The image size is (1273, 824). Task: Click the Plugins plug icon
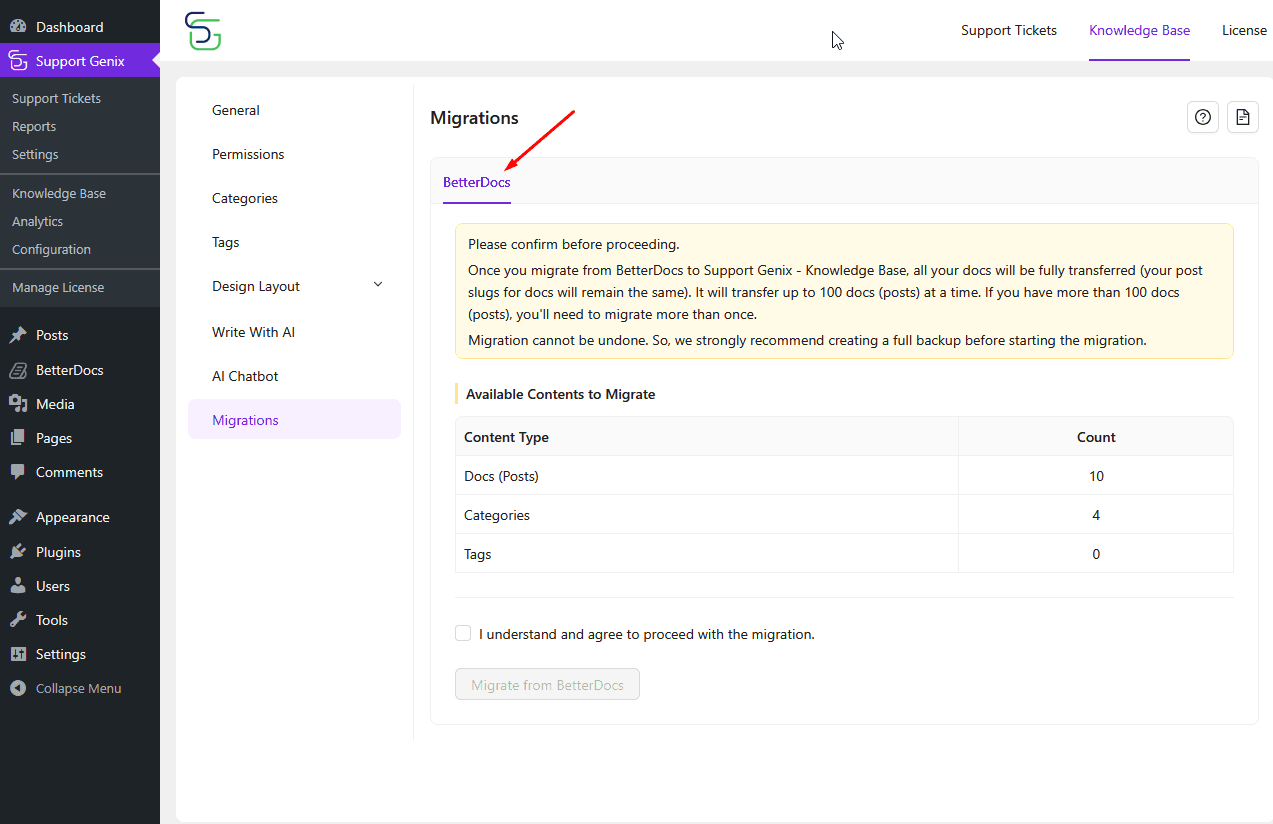18,552
